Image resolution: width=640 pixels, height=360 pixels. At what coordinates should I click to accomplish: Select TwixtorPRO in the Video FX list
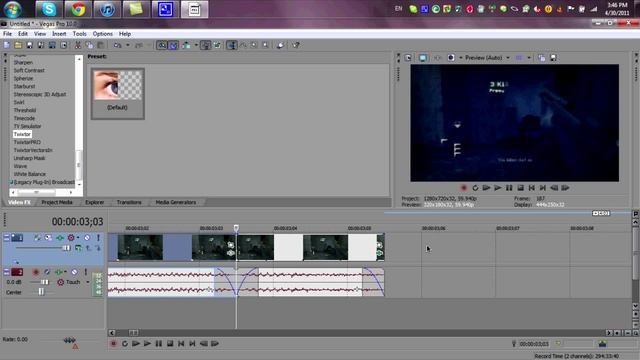(27, 142)
